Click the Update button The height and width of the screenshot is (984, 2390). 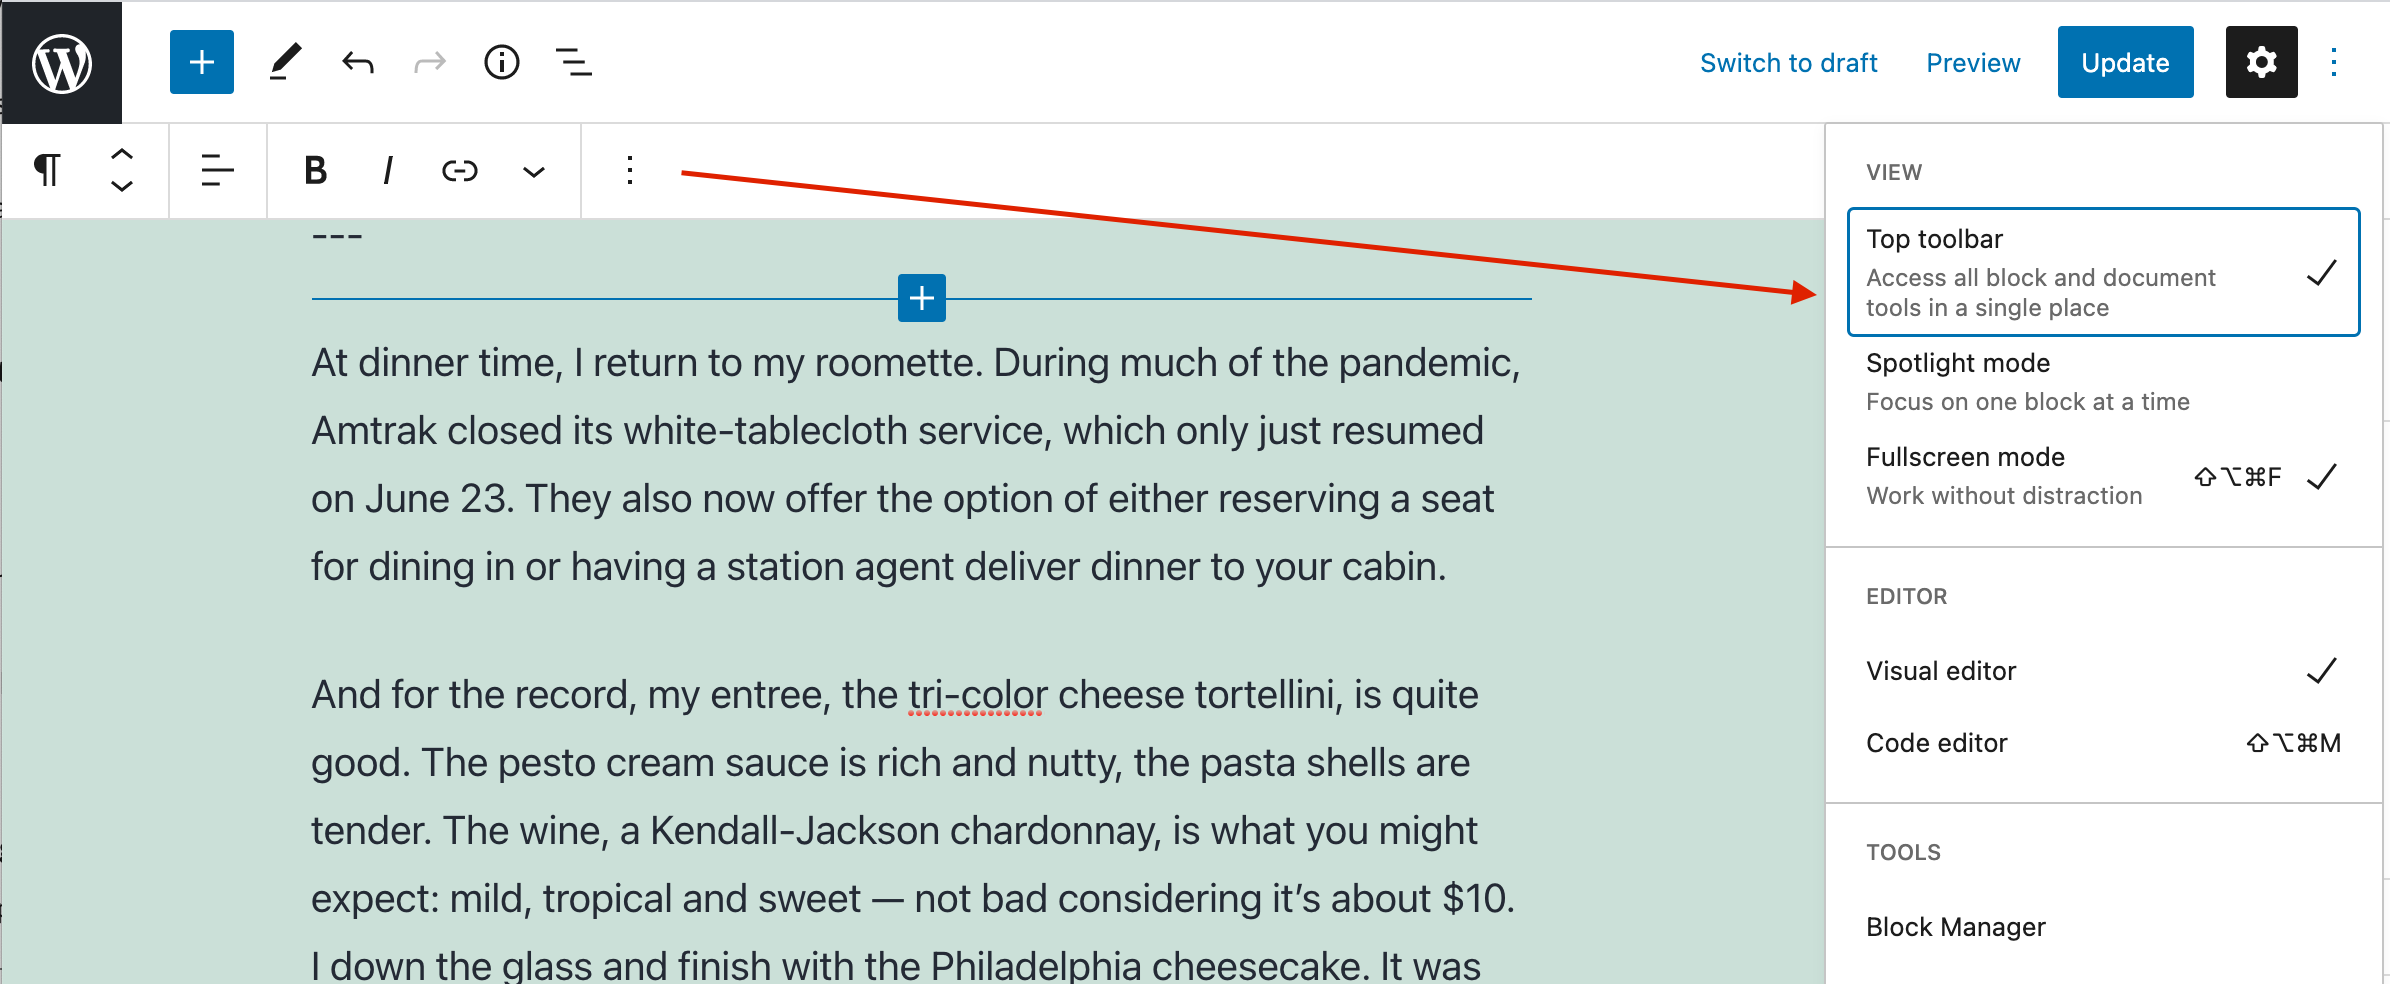(x=2125, y=62)
